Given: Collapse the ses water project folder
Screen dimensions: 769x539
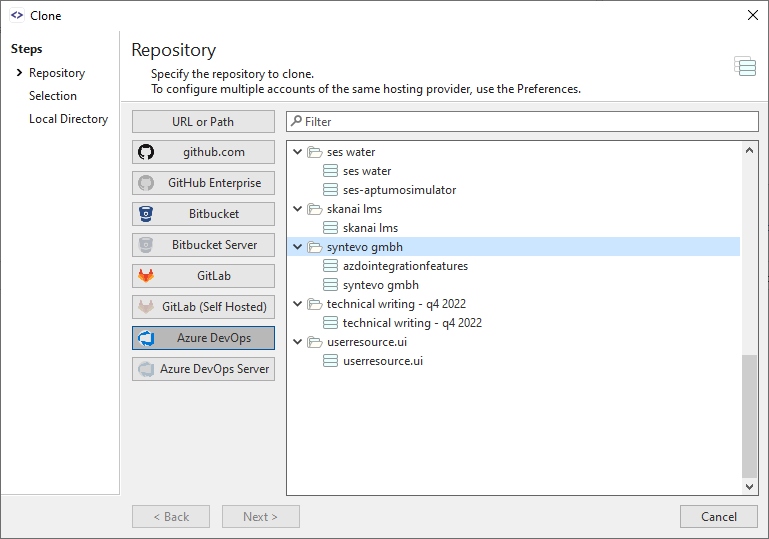Looking at the screenshot, I should pos(297,152).
